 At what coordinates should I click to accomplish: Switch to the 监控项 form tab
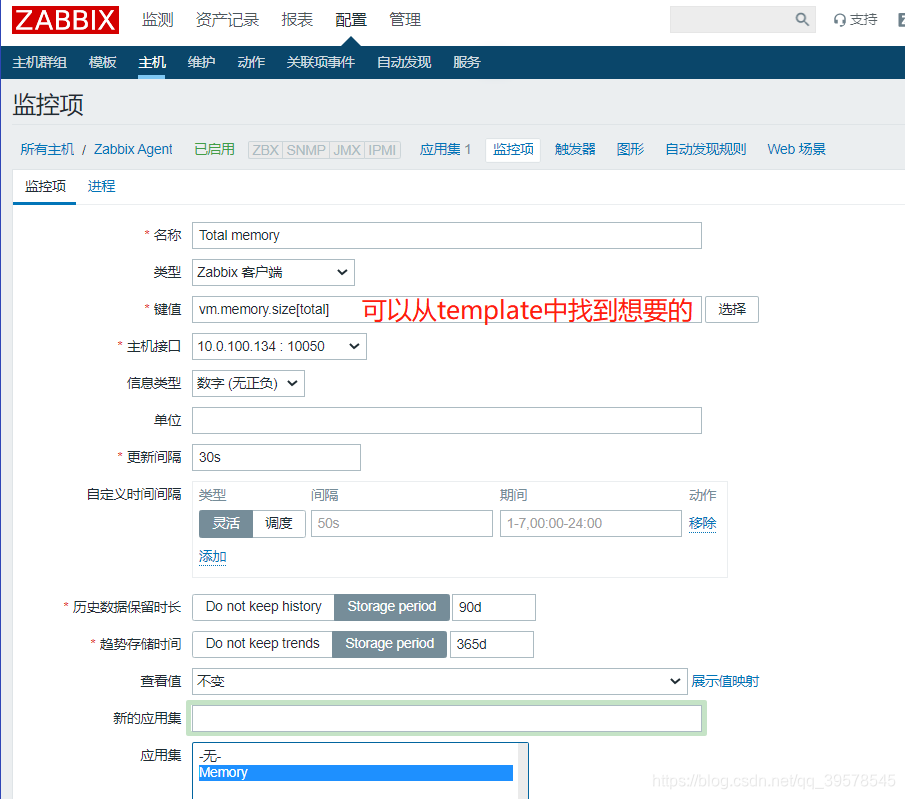[45, 186]
